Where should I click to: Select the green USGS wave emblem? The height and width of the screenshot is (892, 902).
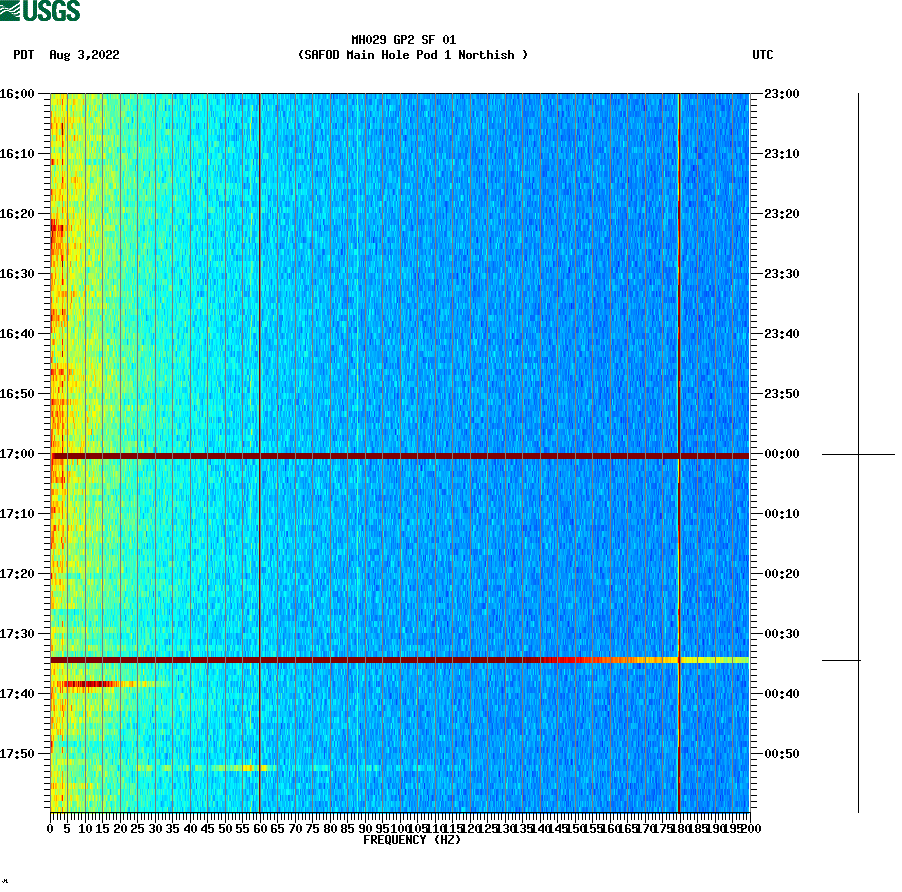coord(12,10)
